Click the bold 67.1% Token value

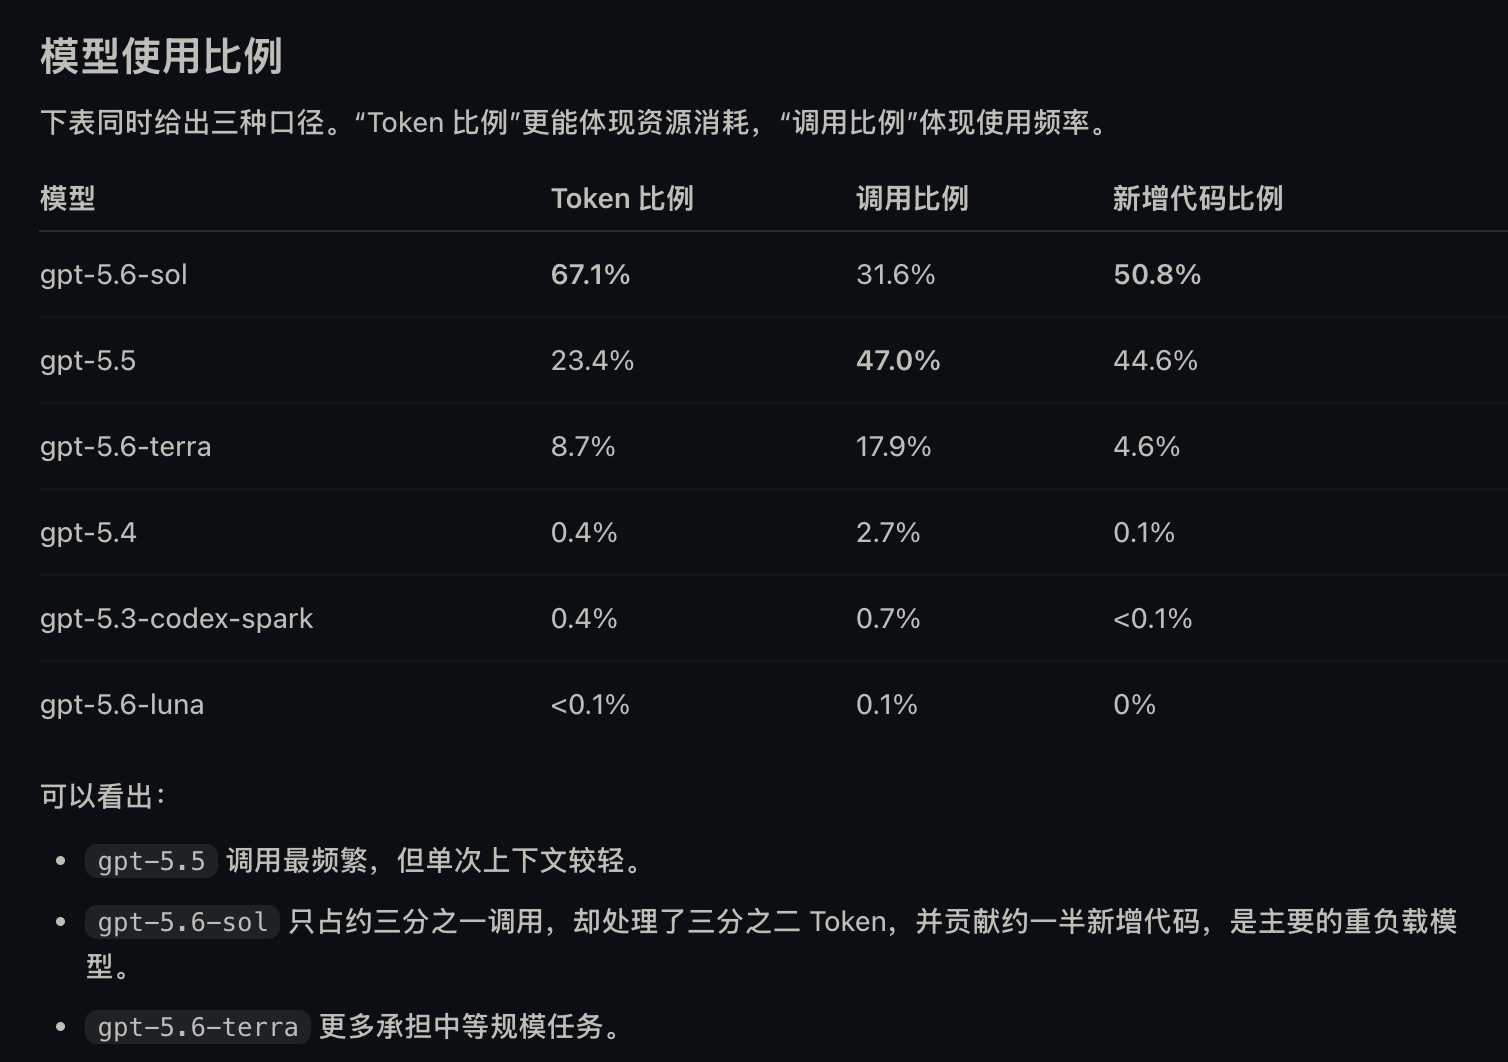coord(590,275)
